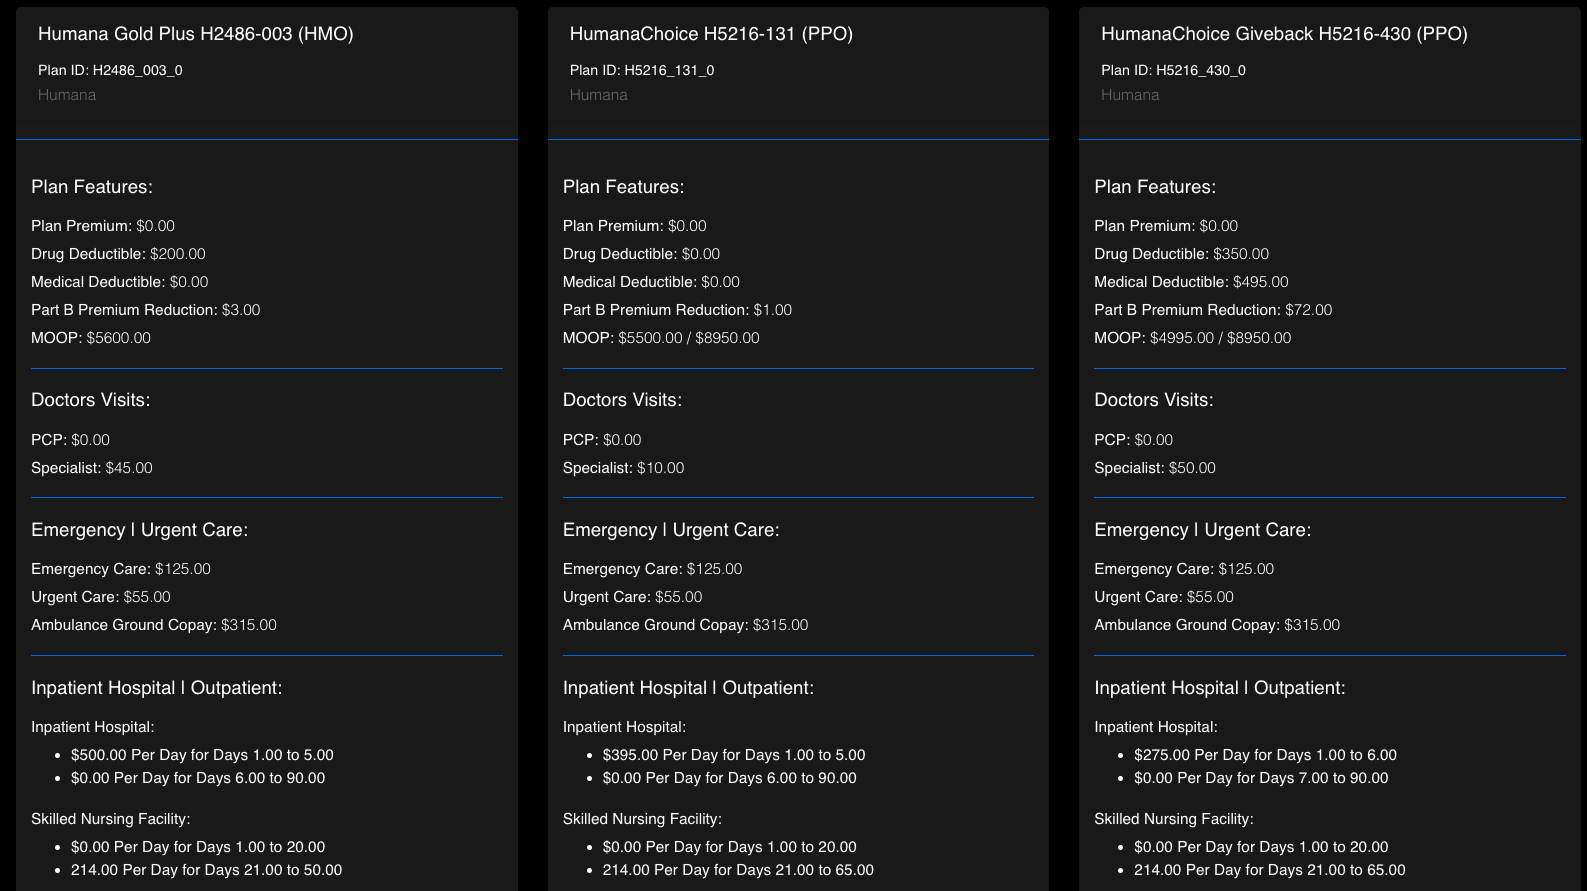This screenshot has height=891, width=1587.
Task: Select the HumanaChoice Giveback H5216-430 (PPO) title
Action: [x=1284, y=34]
